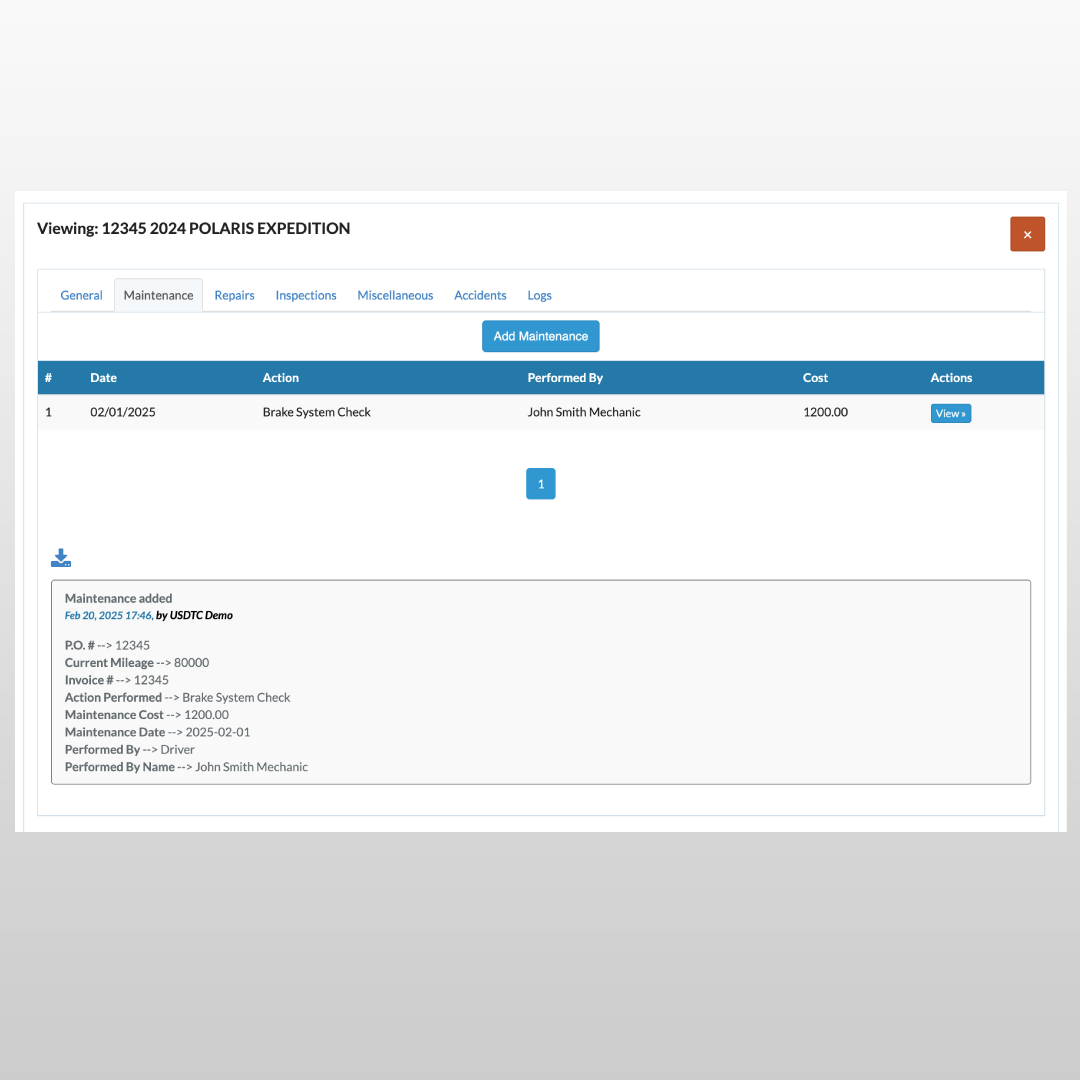The width and height of the screenshot is (1080, 1080).
Task: Click the Feb 20, 2025 17:46 timestamp
Action: tap(108, 616)
